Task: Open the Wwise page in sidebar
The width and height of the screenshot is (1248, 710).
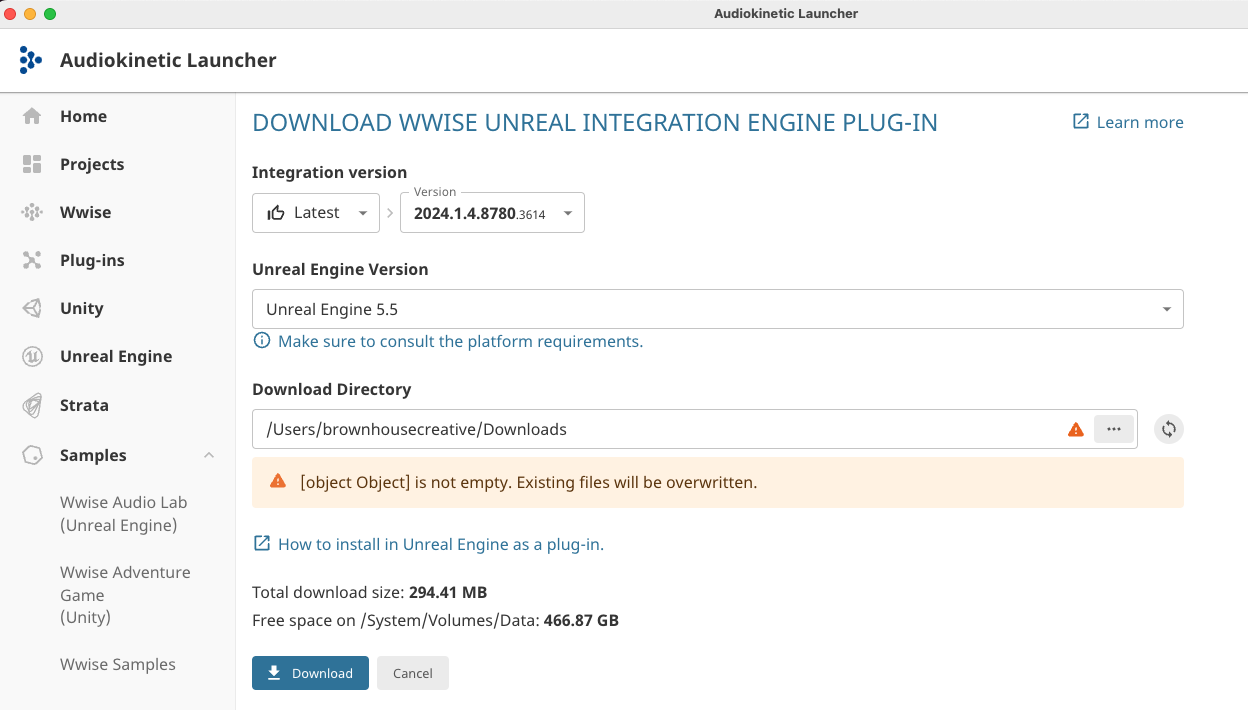Action: click(x=85, y=212)
